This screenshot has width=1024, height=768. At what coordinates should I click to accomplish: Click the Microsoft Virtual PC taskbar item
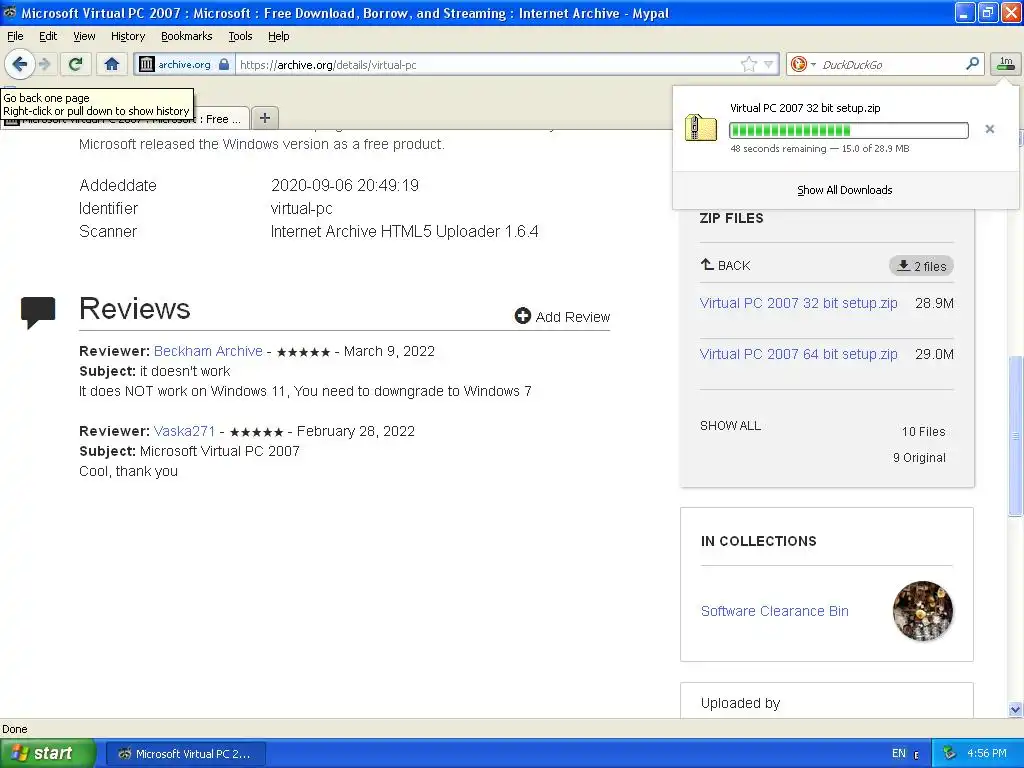tap(185, 754)
